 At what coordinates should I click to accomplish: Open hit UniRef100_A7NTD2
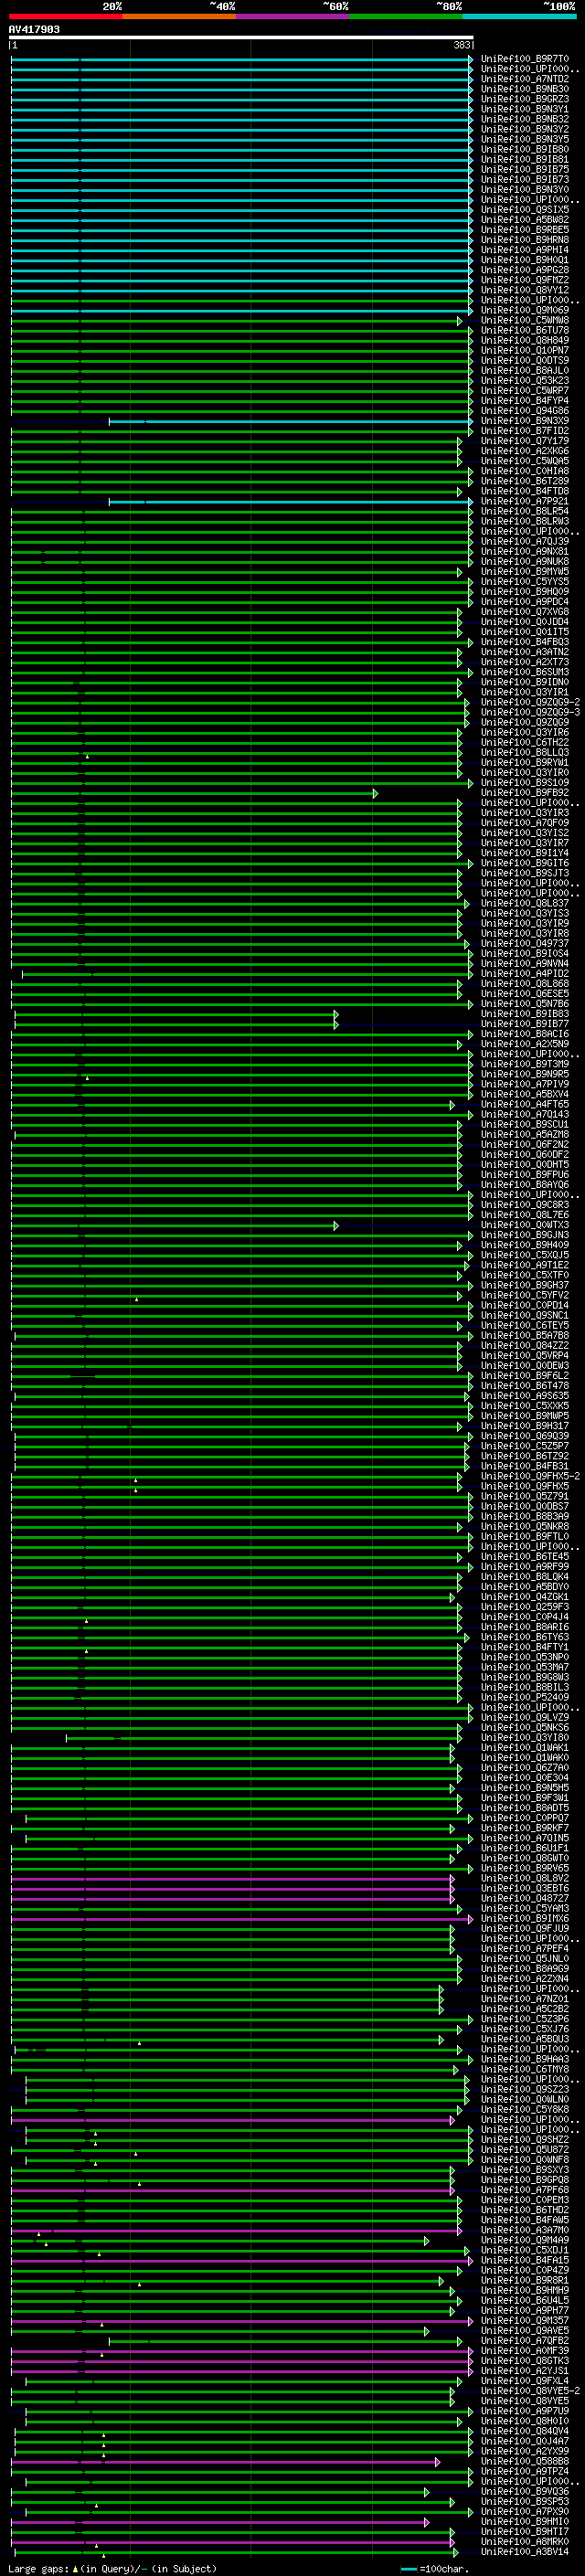pyautogui.click(x=525, y=79)
